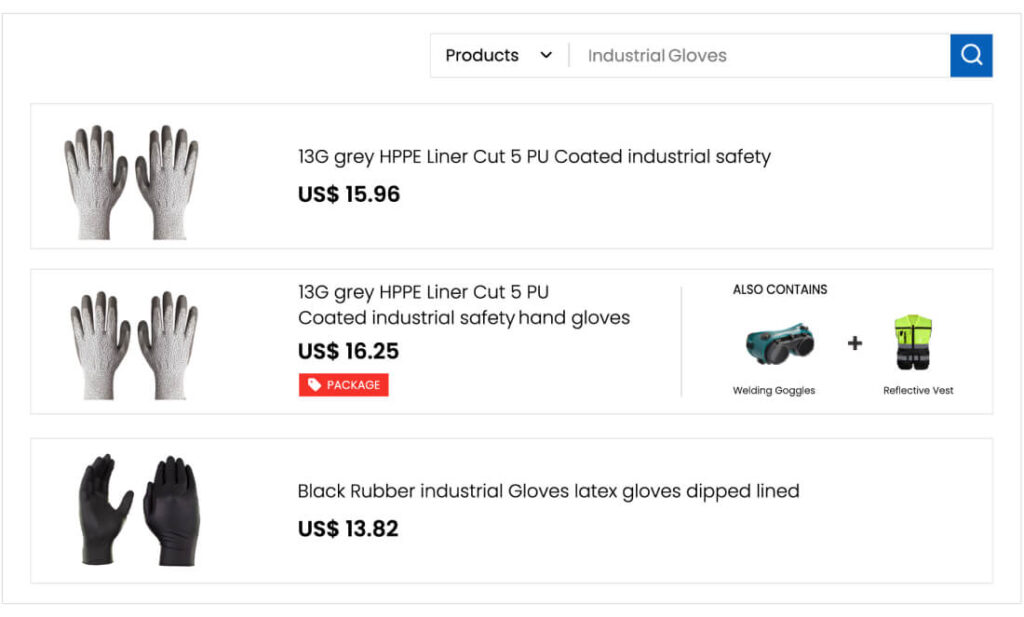Select the US$ 15.96 price
This screenshot has height=617, width=1024.
pos(348,194)
